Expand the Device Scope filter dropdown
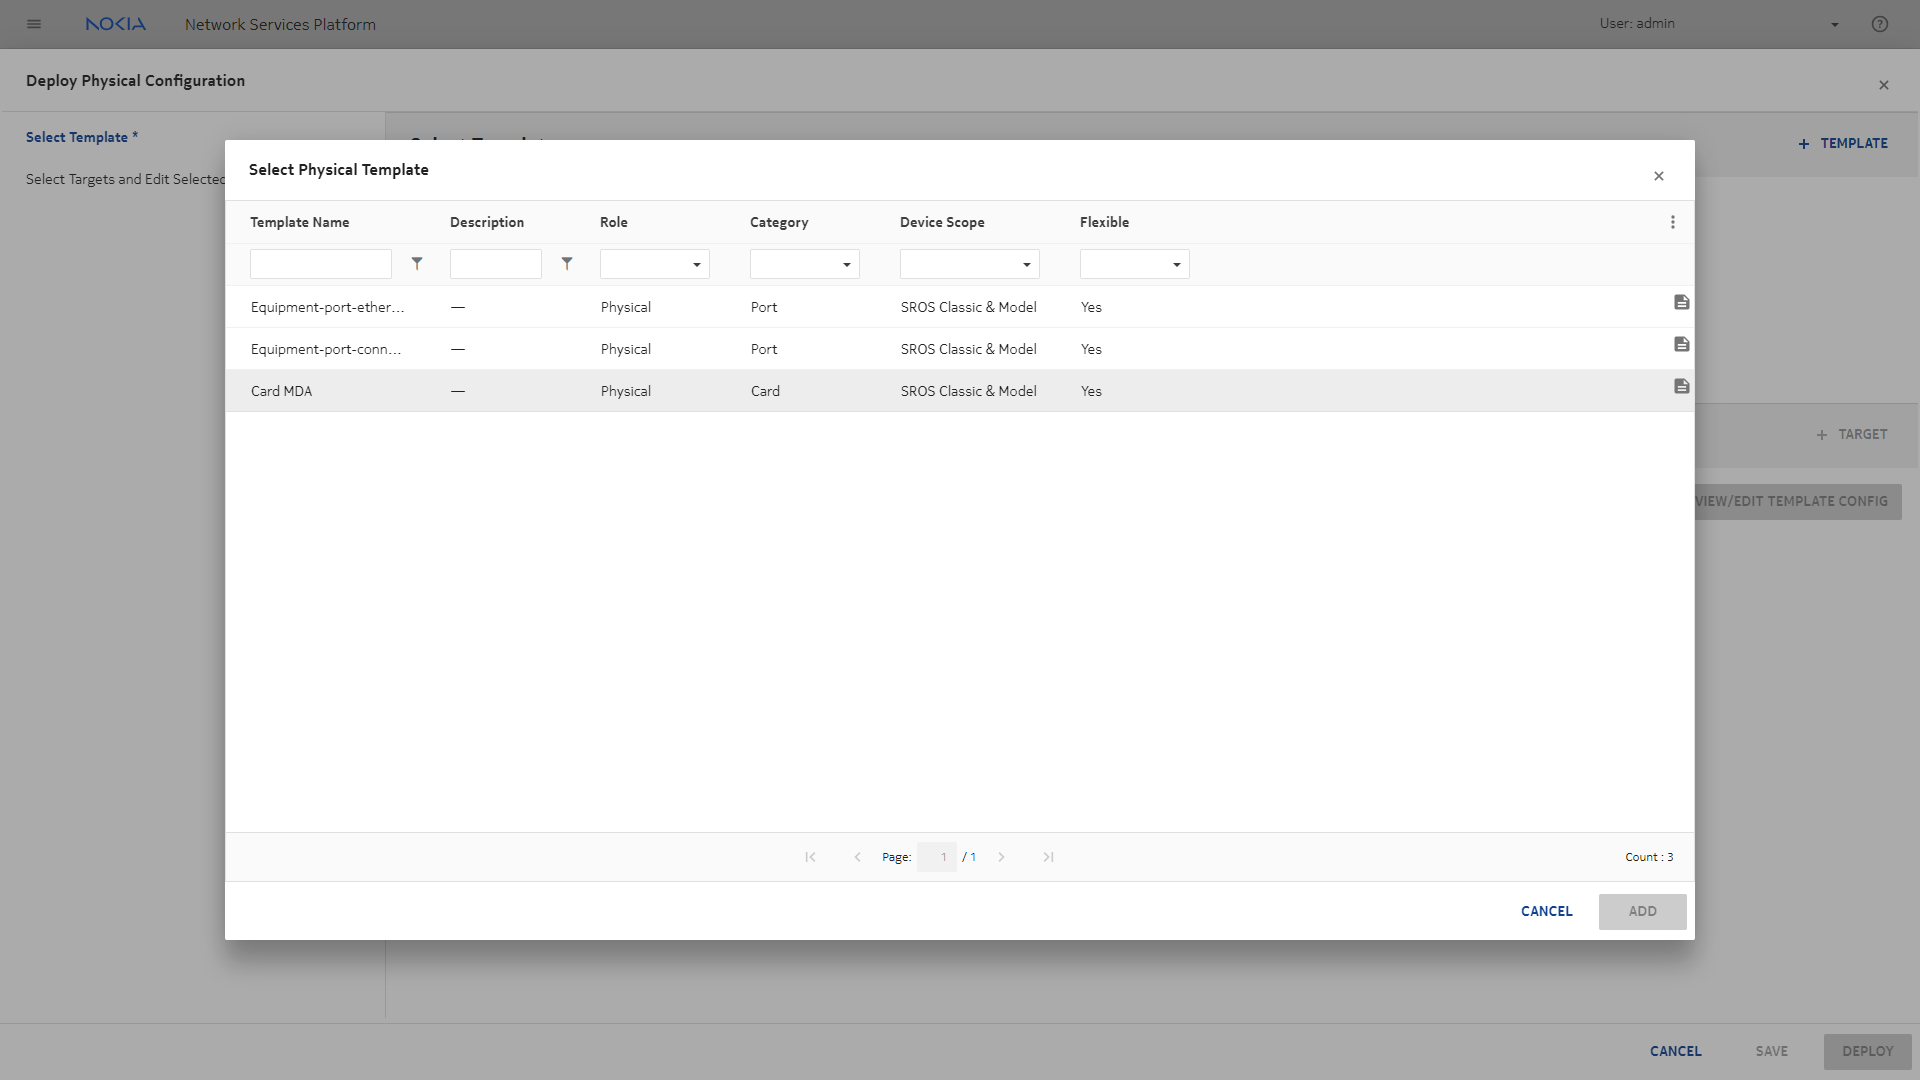 [x=970, y=264]
